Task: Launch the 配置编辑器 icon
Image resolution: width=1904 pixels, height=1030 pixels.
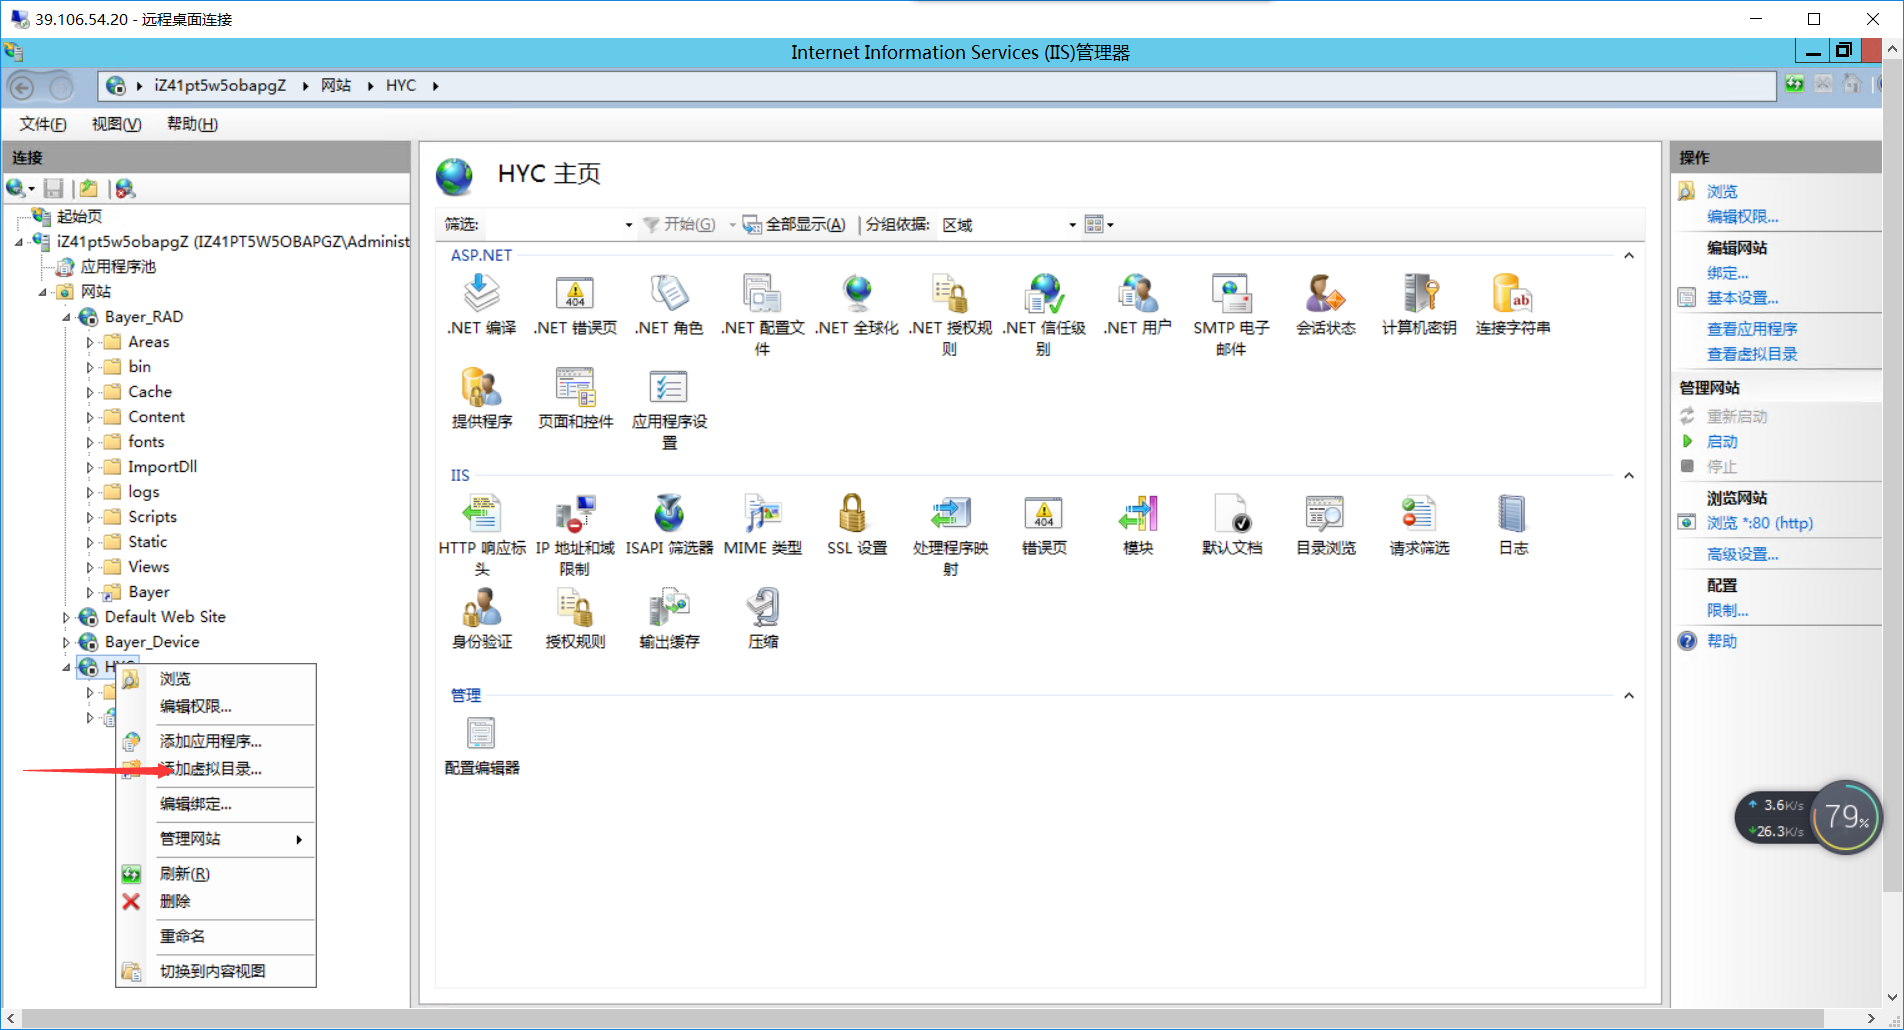Action: coord(481,733)
